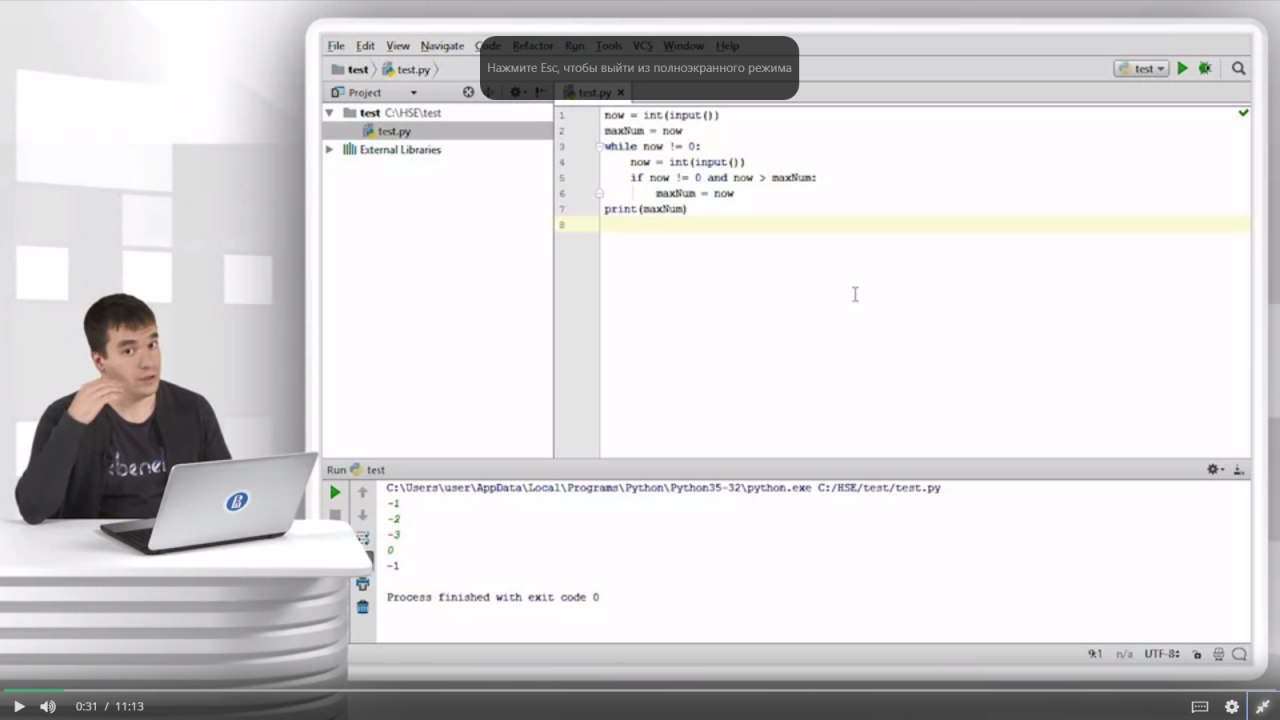Play the video
The image size is (1280, 720).
coord(19,706)
